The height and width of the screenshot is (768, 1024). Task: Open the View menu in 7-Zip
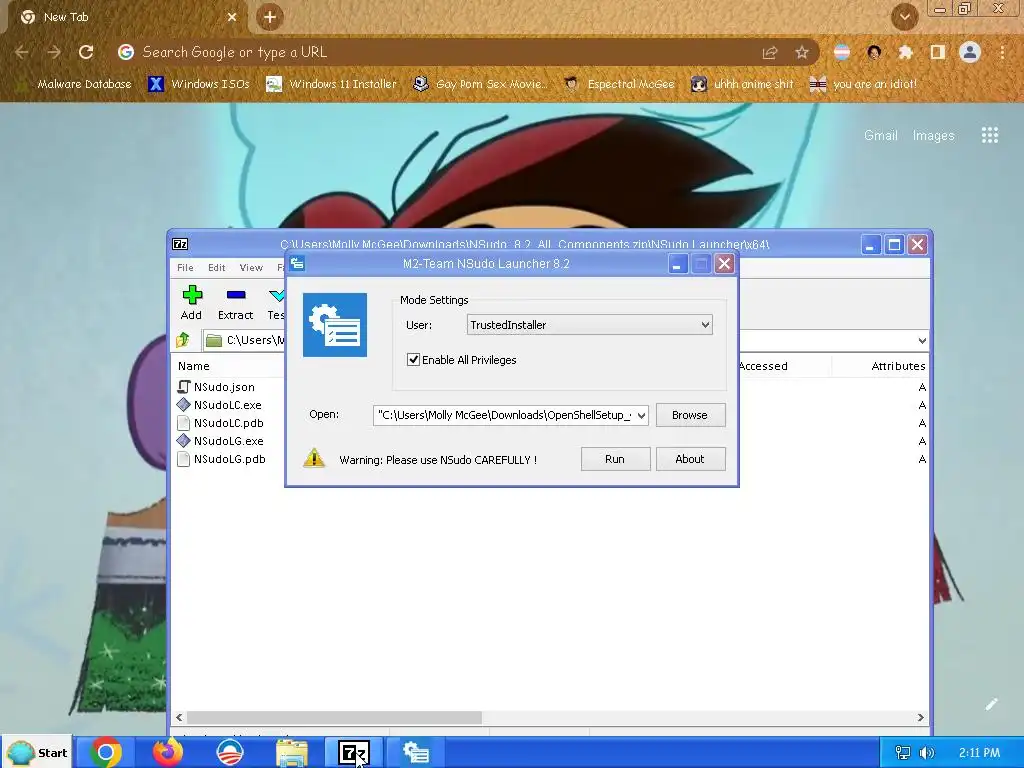[x=251, y=268]
